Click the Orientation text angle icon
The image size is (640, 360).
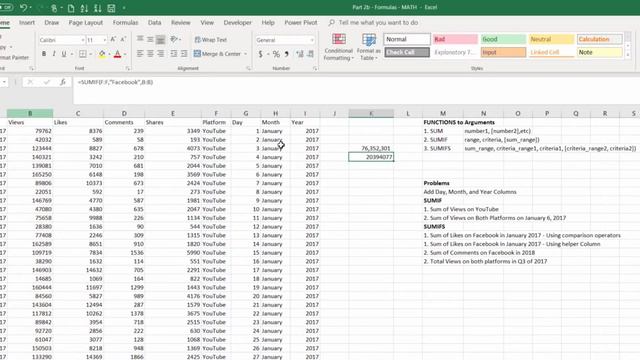pyautogui.click(x=175, y=39)
